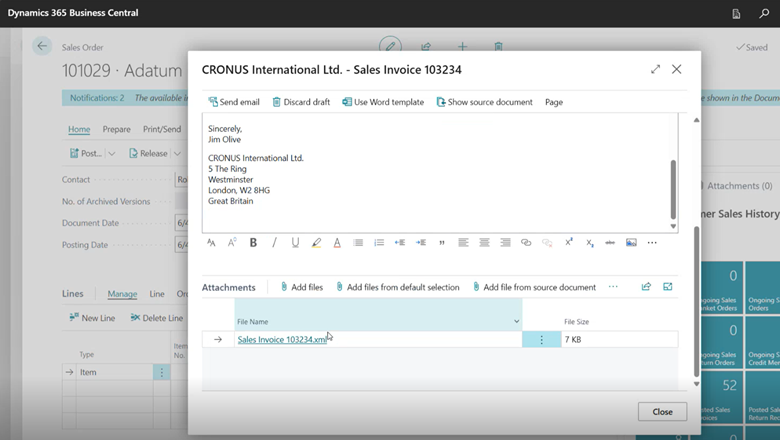The width and height of the screenshot is (780, 440).
Task: Insert an image into the email
Action: pos(631,243)
